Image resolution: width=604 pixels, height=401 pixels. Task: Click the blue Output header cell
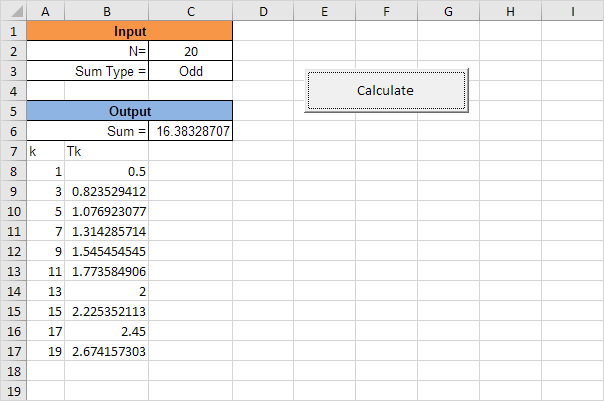129,111
